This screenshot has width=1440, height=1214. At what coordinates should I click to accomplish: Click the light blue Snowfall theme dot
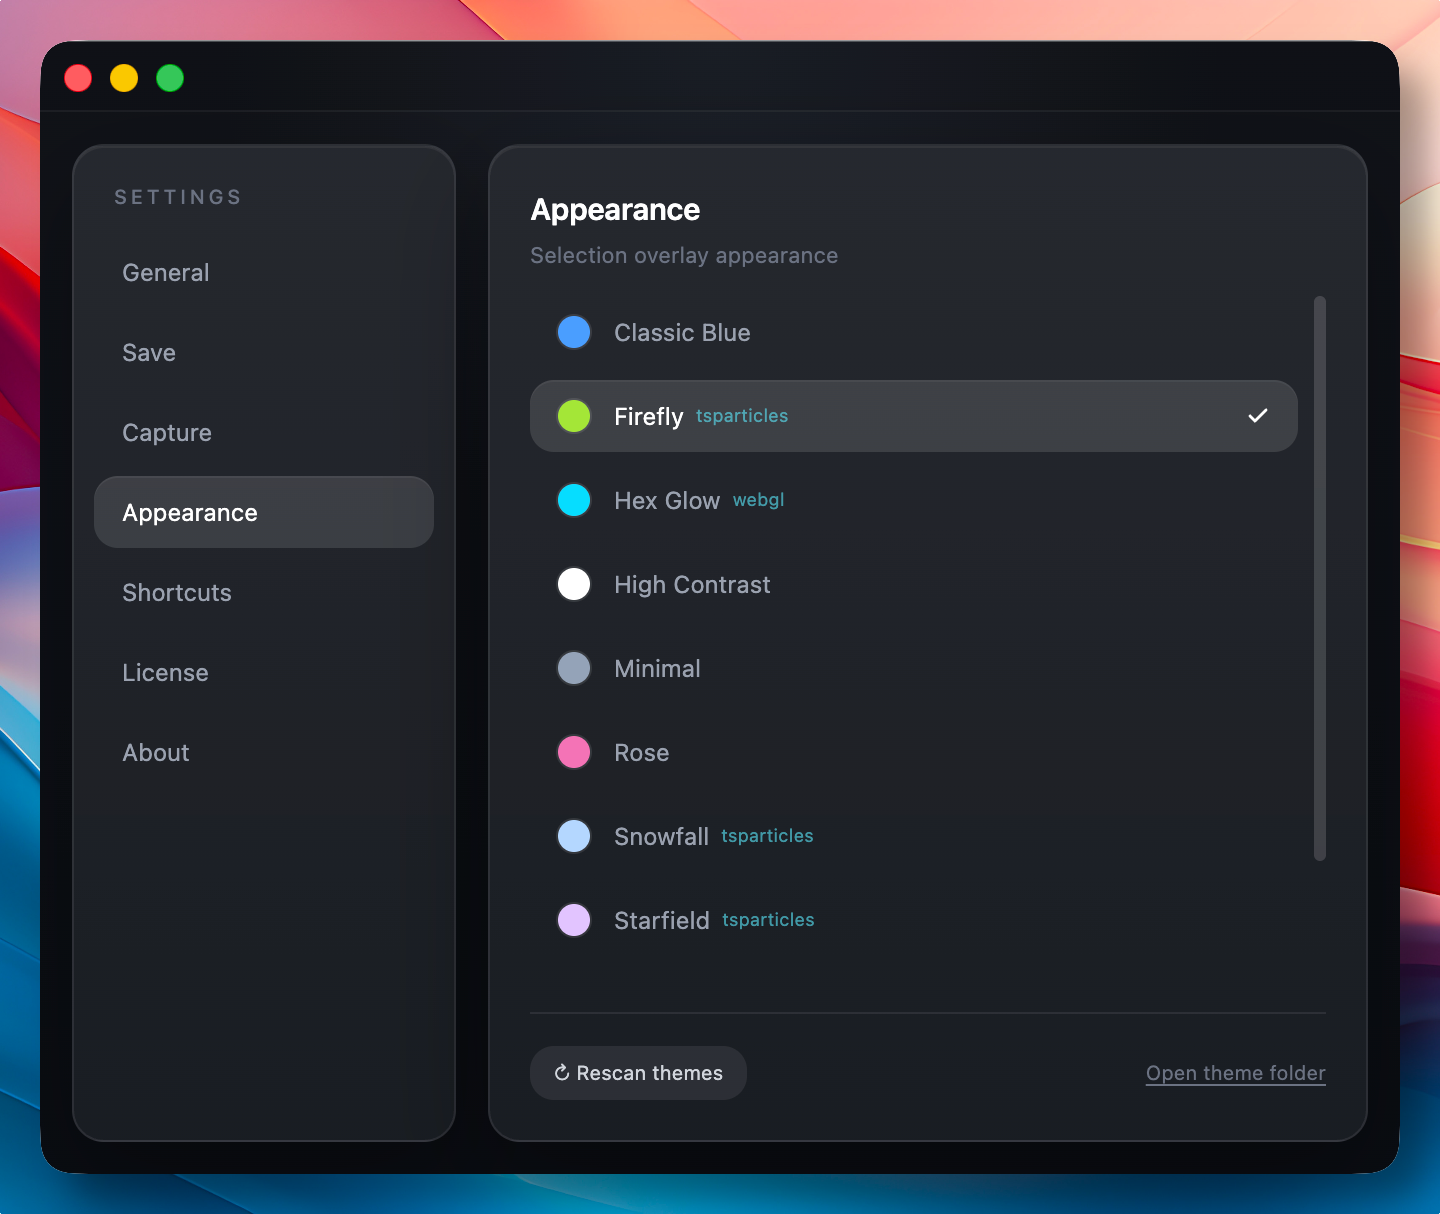(574, 836)
